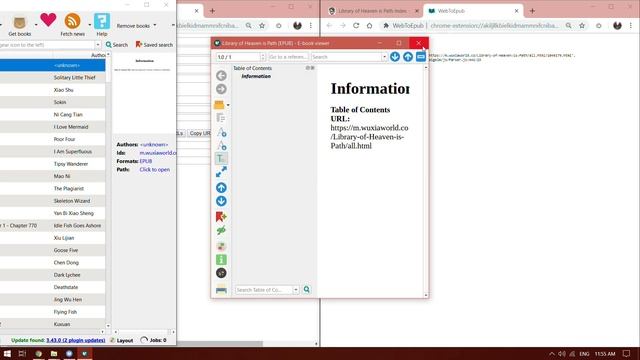The height and width of the screenshot is (360, 640).
Task: Toggle the Table of Contents sidebar button
Action: [221, 159]
